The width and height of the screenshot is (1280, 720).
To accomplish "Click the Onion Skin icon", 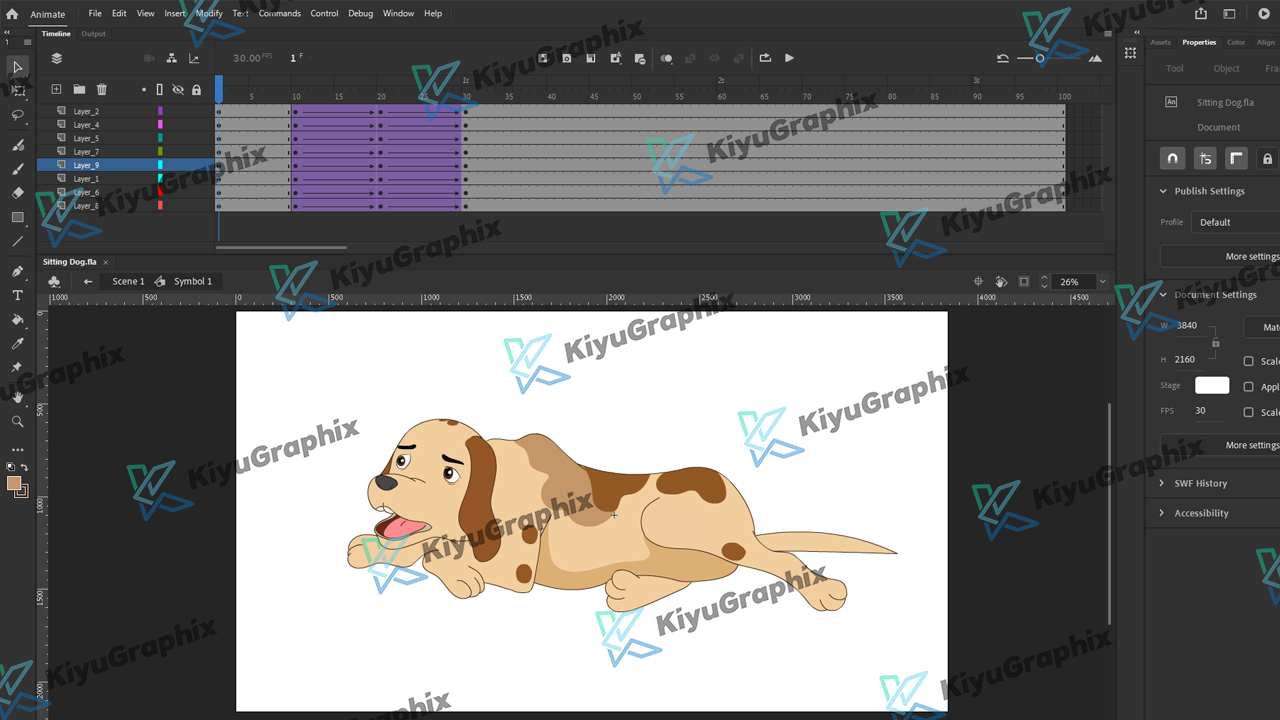I will [666, 58].
